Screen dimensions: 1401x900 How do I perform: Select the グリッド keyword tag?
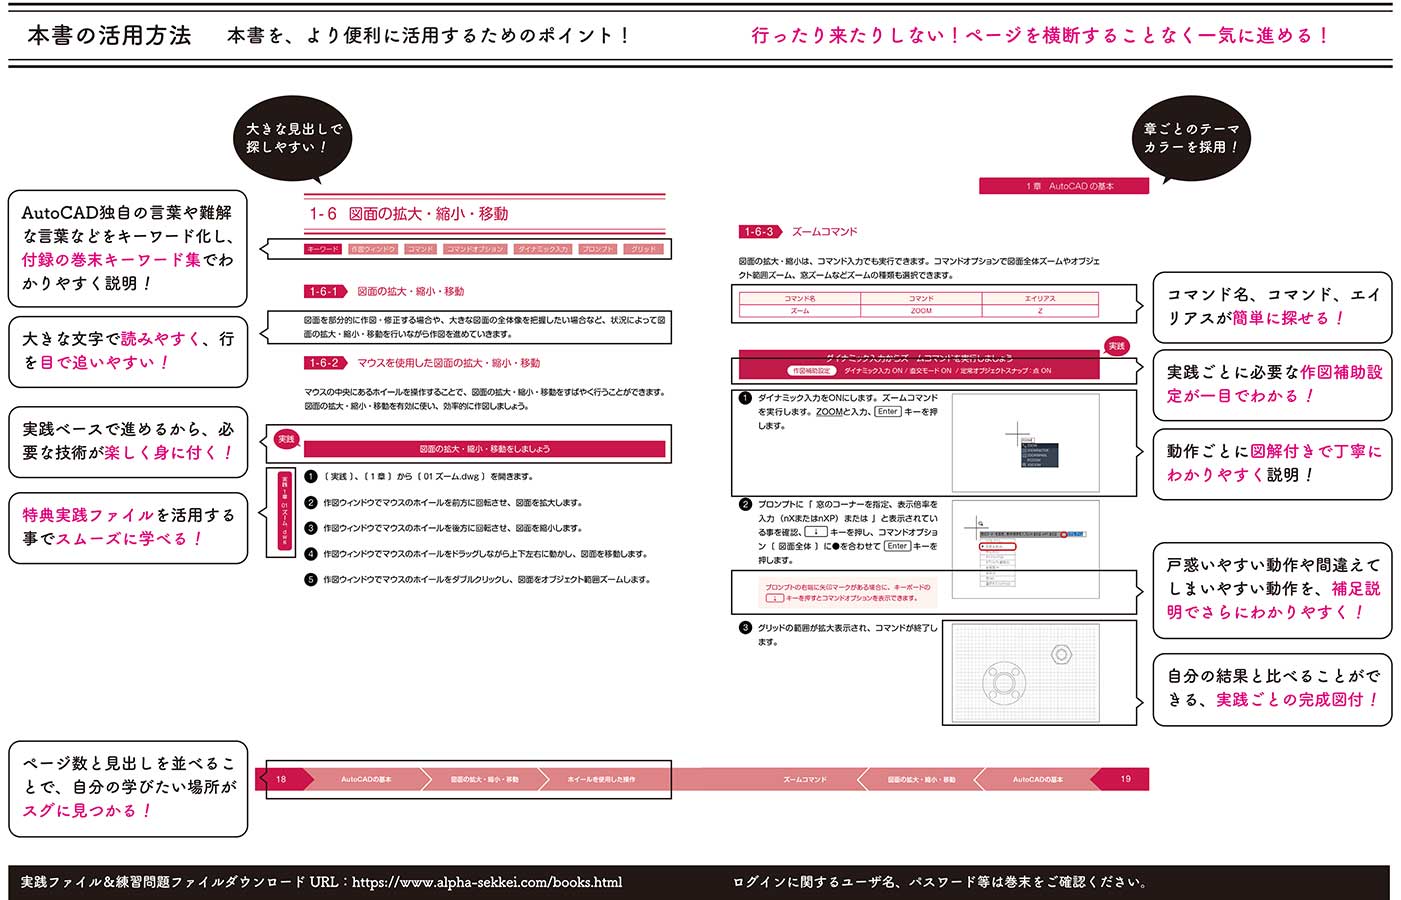pyautogui.click(x=643, y=248)
